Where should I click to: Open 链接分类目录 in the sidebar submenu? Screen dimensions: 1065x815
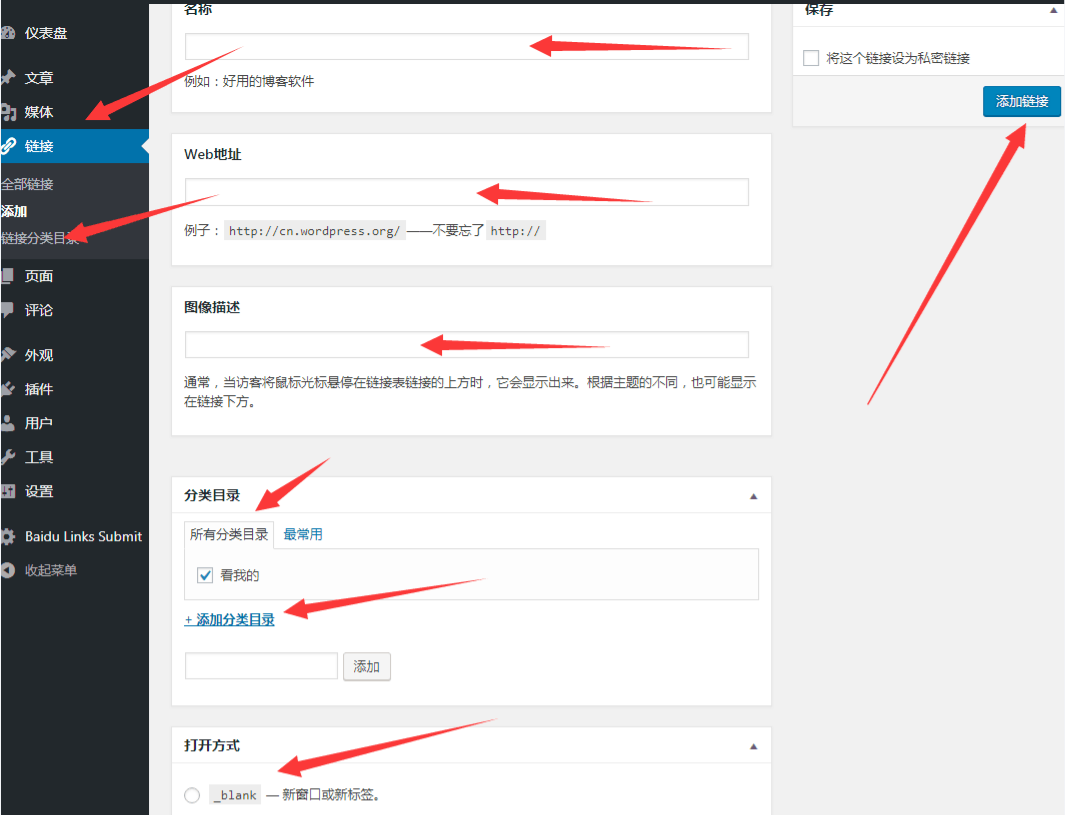[x=40, y=238]
